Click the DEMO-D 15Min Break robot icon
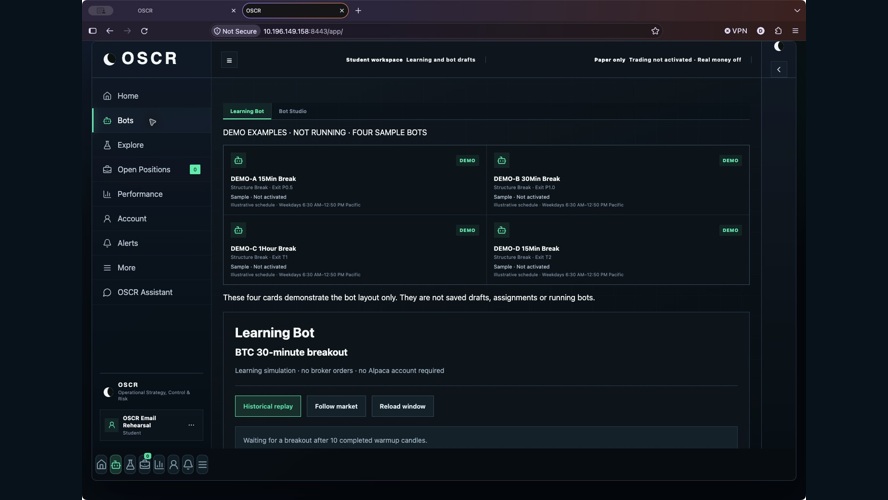The height and width of the screenshot is (500, 888). pyautogui.click(x=502, y=230)
